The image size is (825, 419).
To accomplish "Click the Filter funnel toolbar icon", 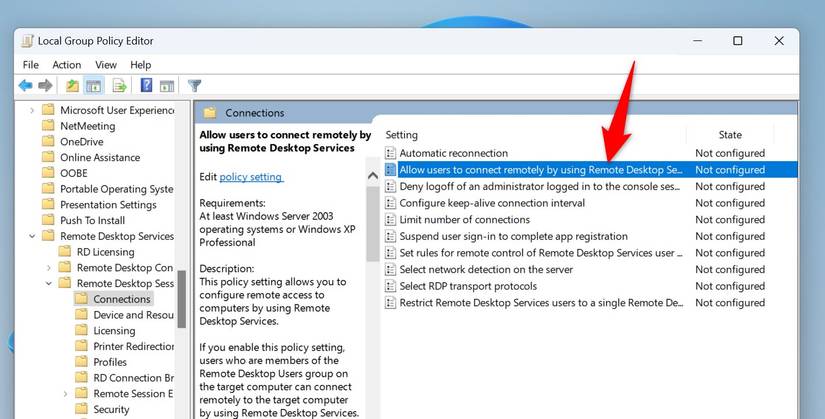I will point(195,85).
